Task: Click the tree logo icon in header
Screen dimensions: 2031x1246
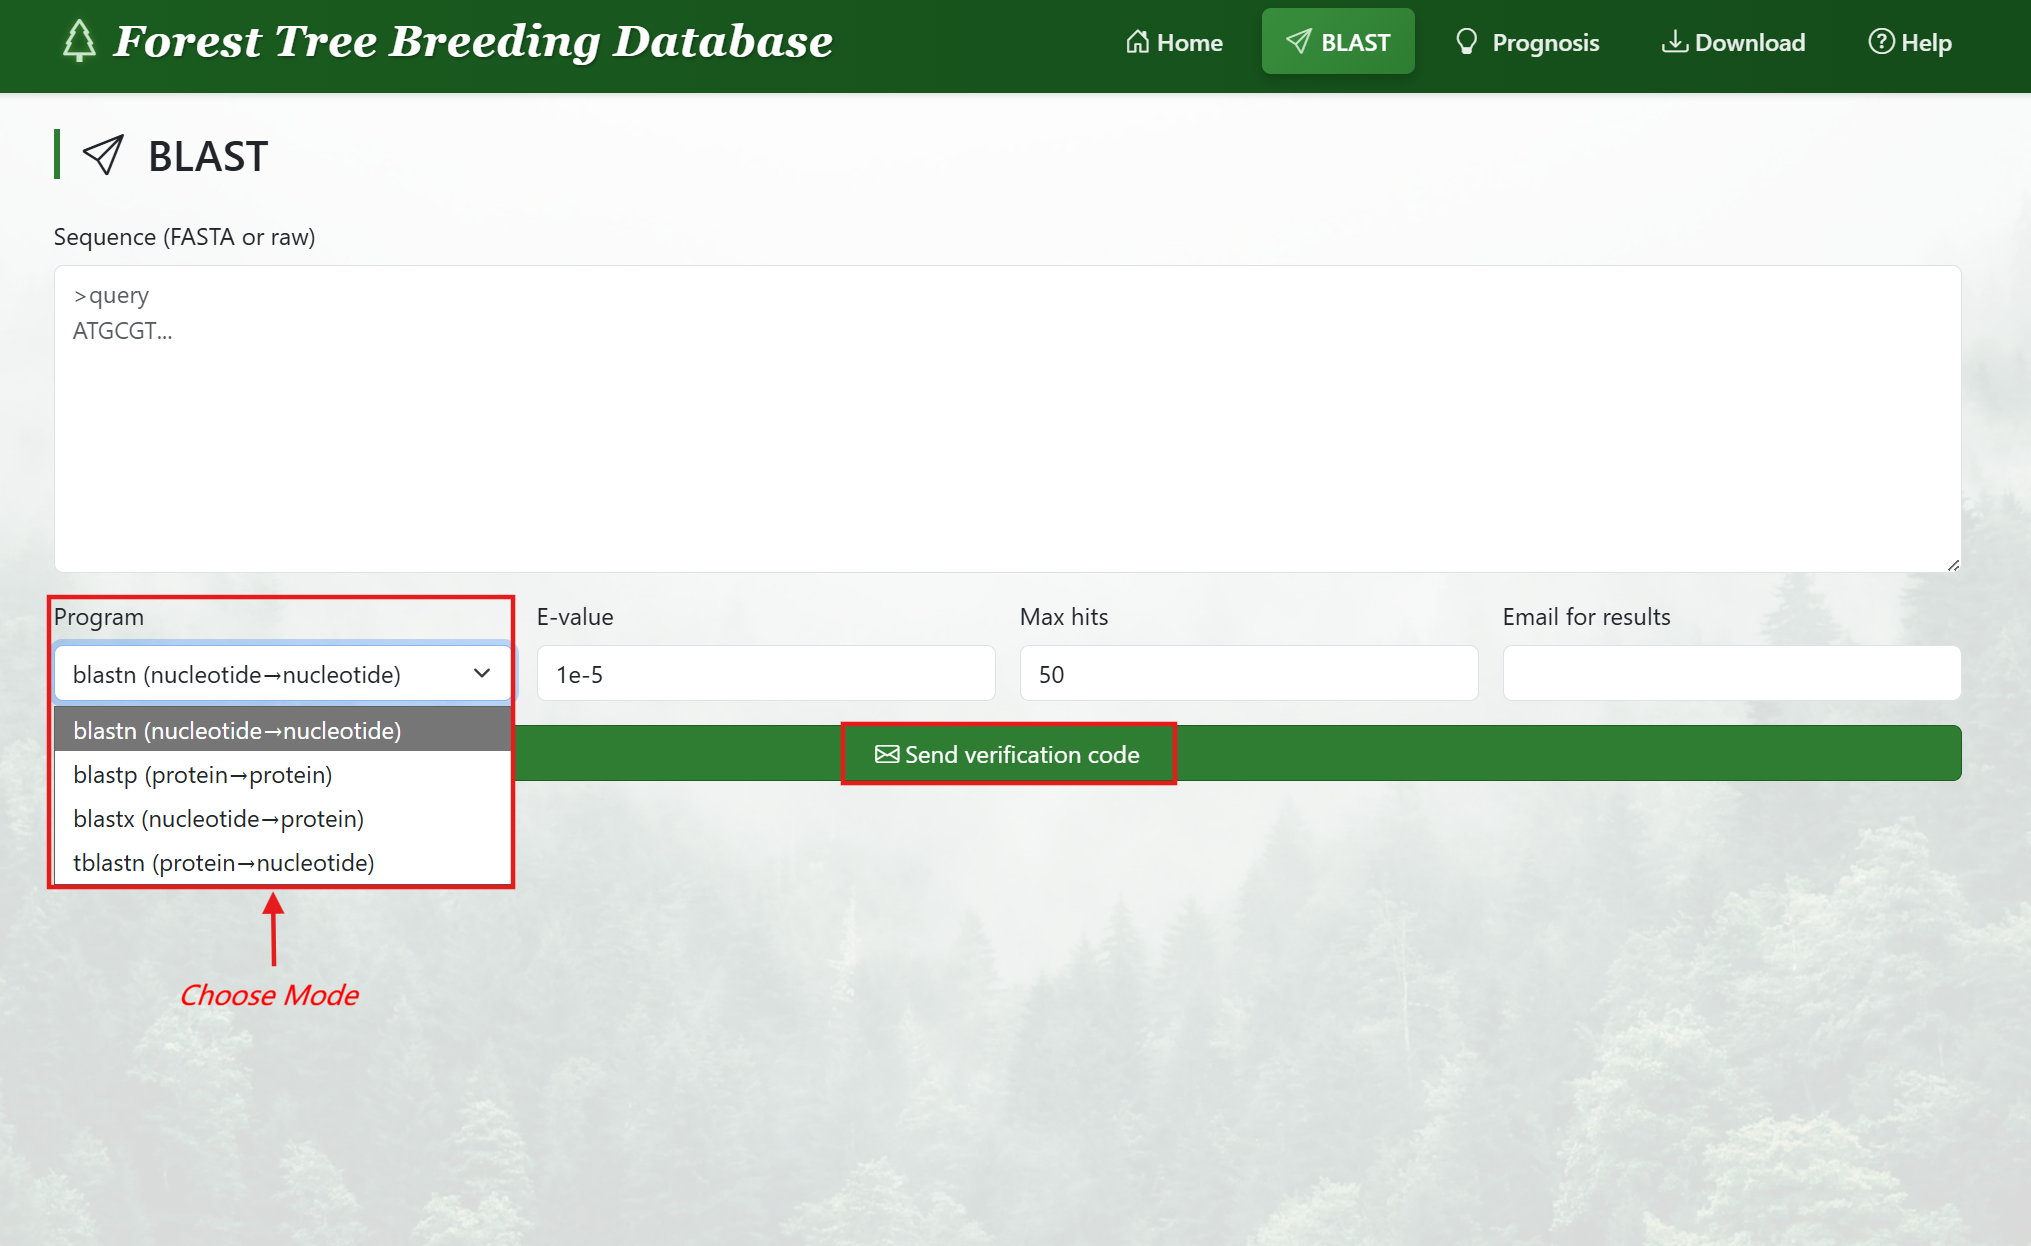Action: 79,41
